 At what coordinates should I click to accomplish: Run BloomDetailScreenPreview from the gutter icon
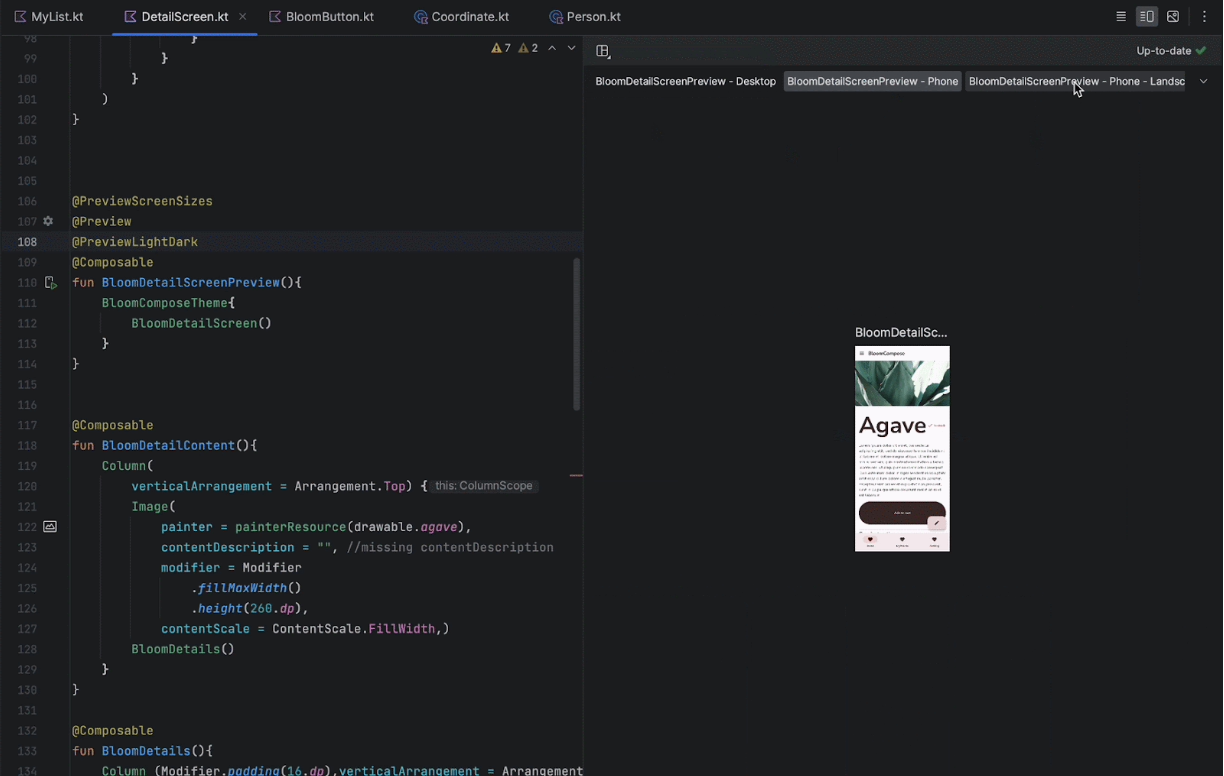[50, 283]
